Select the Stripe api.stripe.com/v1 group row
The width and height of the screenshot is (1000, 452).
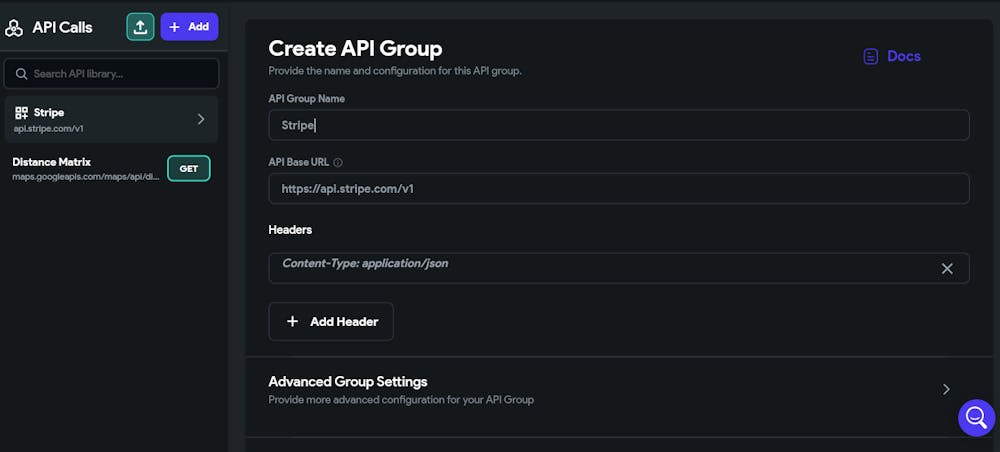[112, 119]
